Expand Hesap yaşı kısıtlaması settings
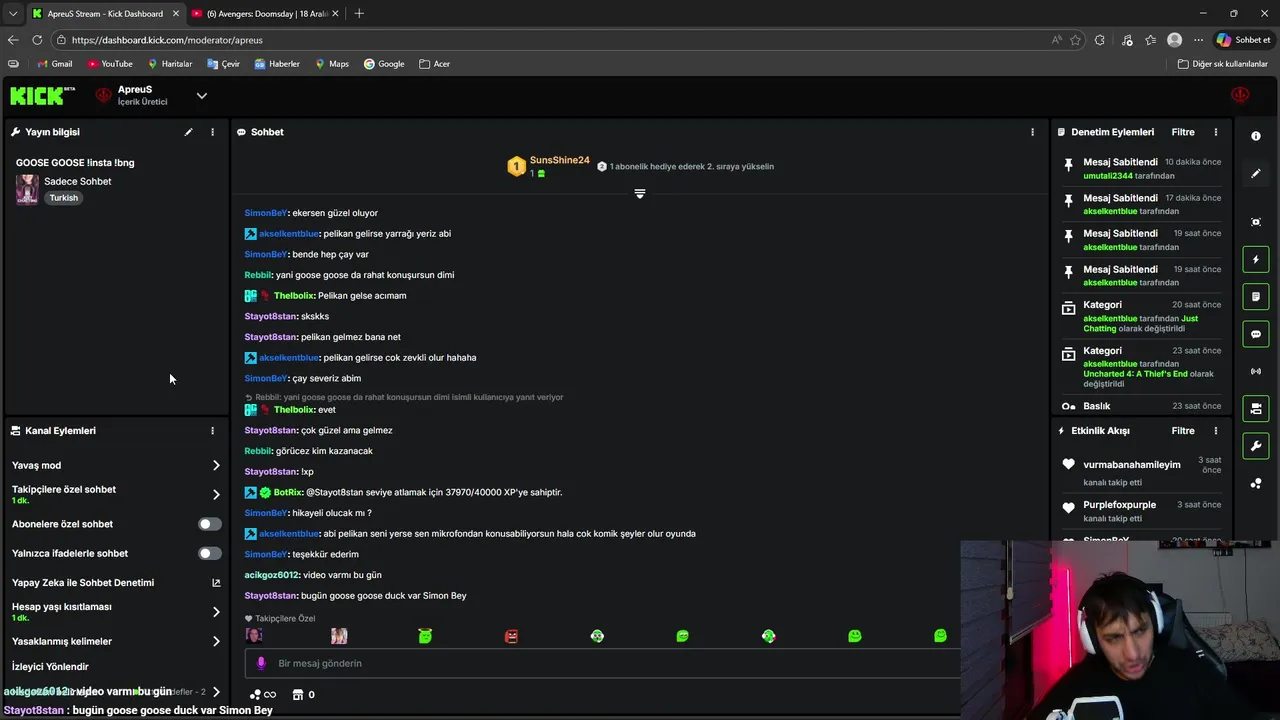Viewport: 1280px width, 720px height. pos(216,612)
